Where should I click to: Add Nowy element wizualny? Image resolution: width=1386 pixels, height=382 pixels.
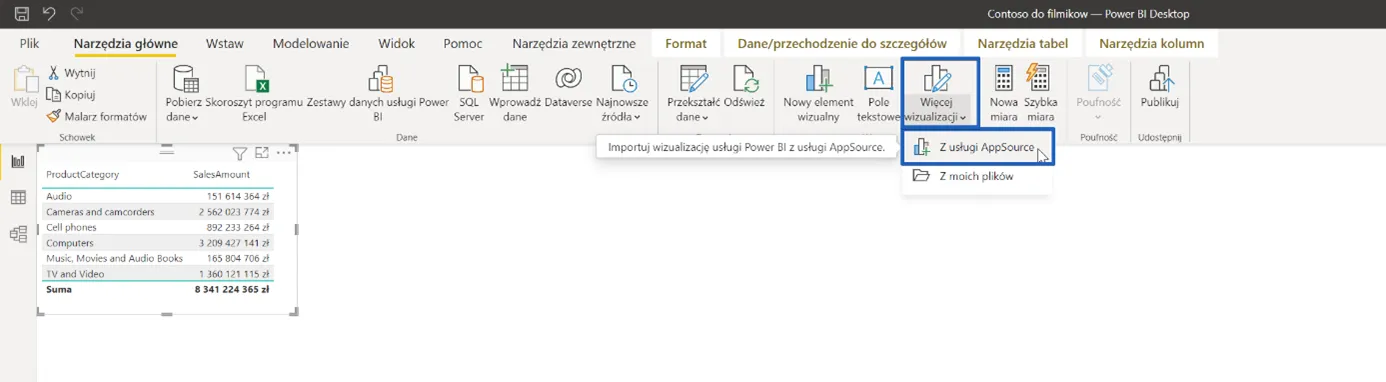pyautogui.click(x=818, y=94)
